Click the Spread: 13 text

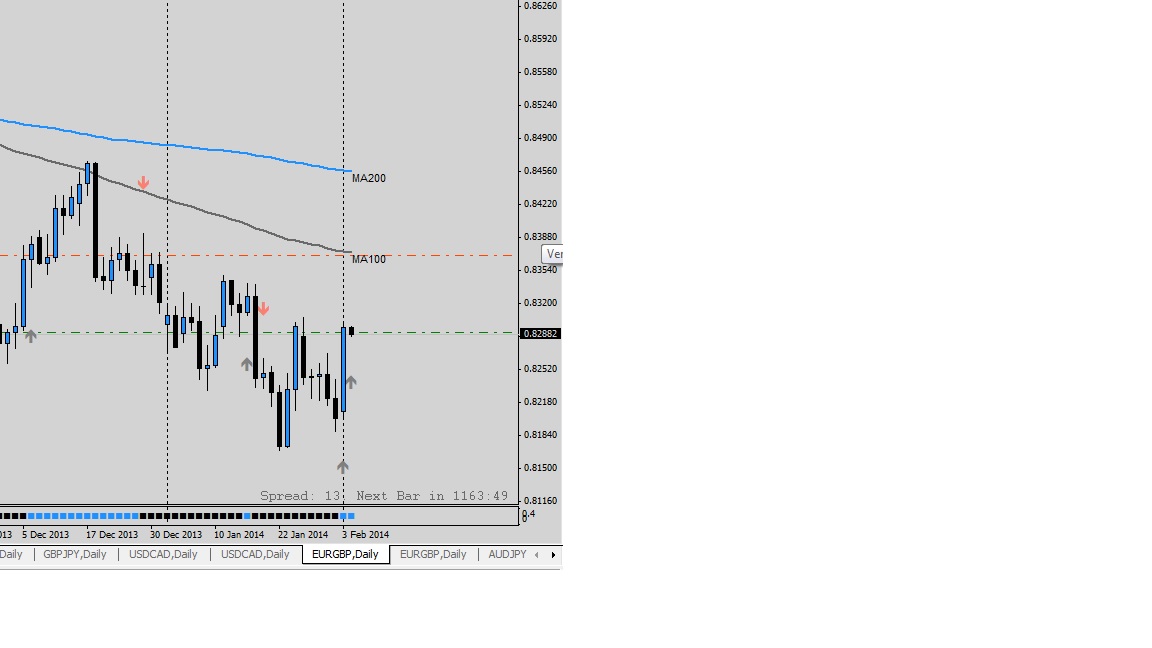click(x=300, y=496)
